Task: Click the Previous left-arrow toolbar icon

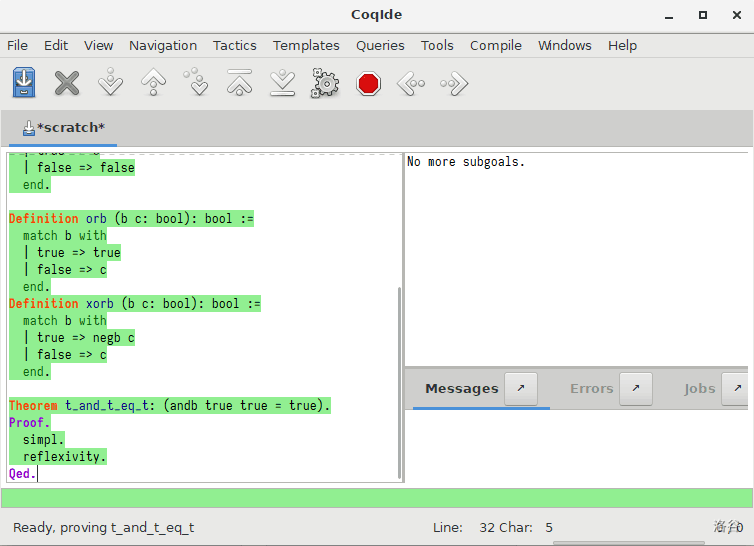Action: 411,83
